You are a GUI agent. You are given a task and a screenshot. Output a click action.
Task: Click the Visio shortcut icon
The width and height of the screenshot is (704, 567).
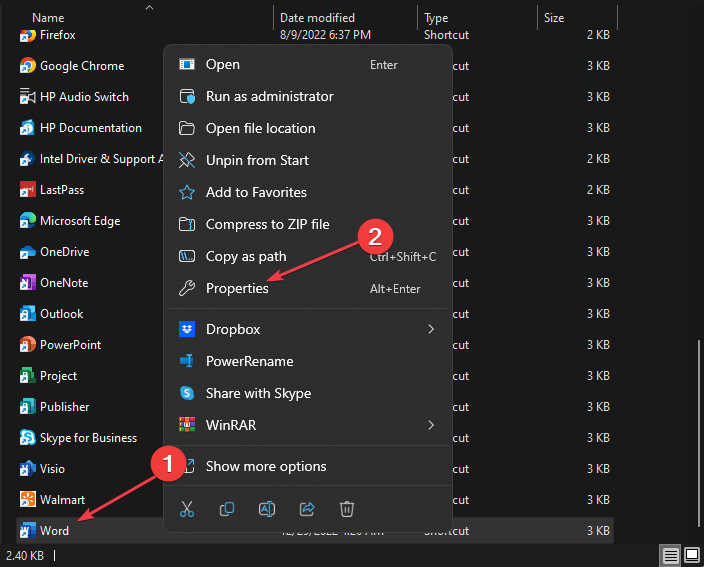(27, 469)
